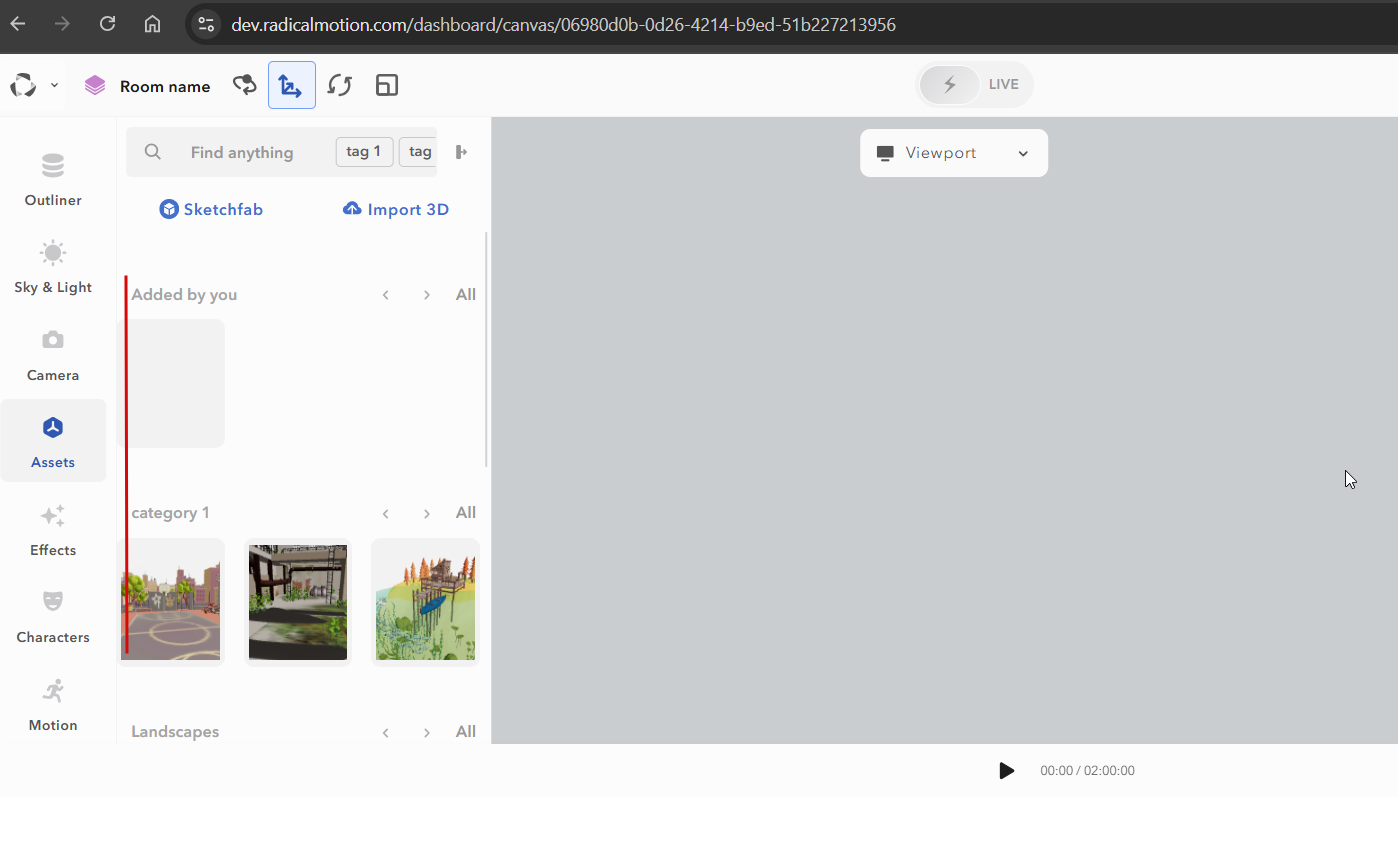This screenshot has width=1398, height=858.
Task: Click the 00:00 / 02:00:00 timecode
Action: [x=1087, y=771]
